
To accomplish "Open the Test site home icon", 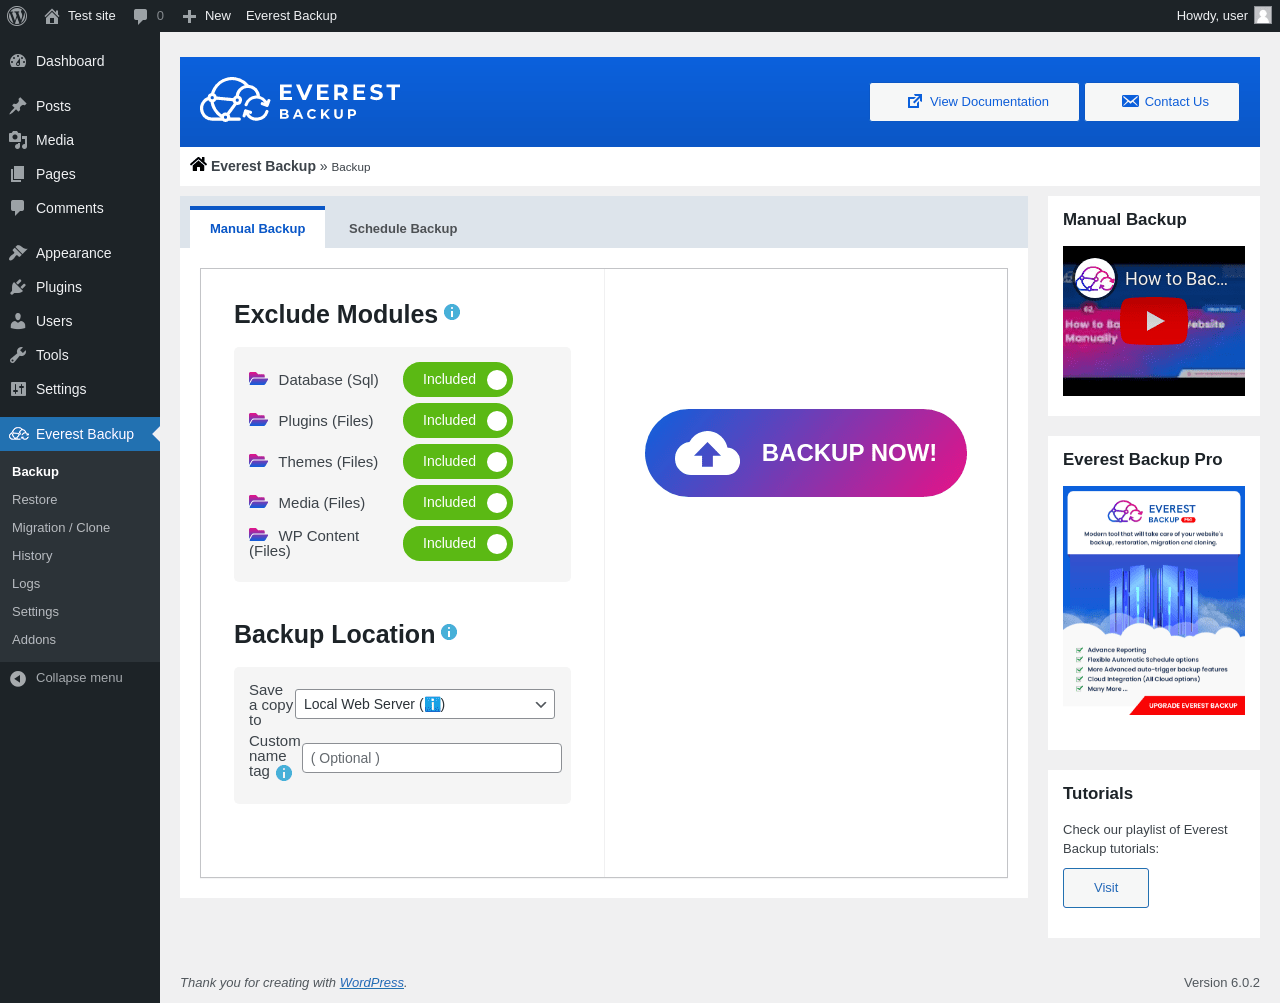I will (x=52, y=16).
